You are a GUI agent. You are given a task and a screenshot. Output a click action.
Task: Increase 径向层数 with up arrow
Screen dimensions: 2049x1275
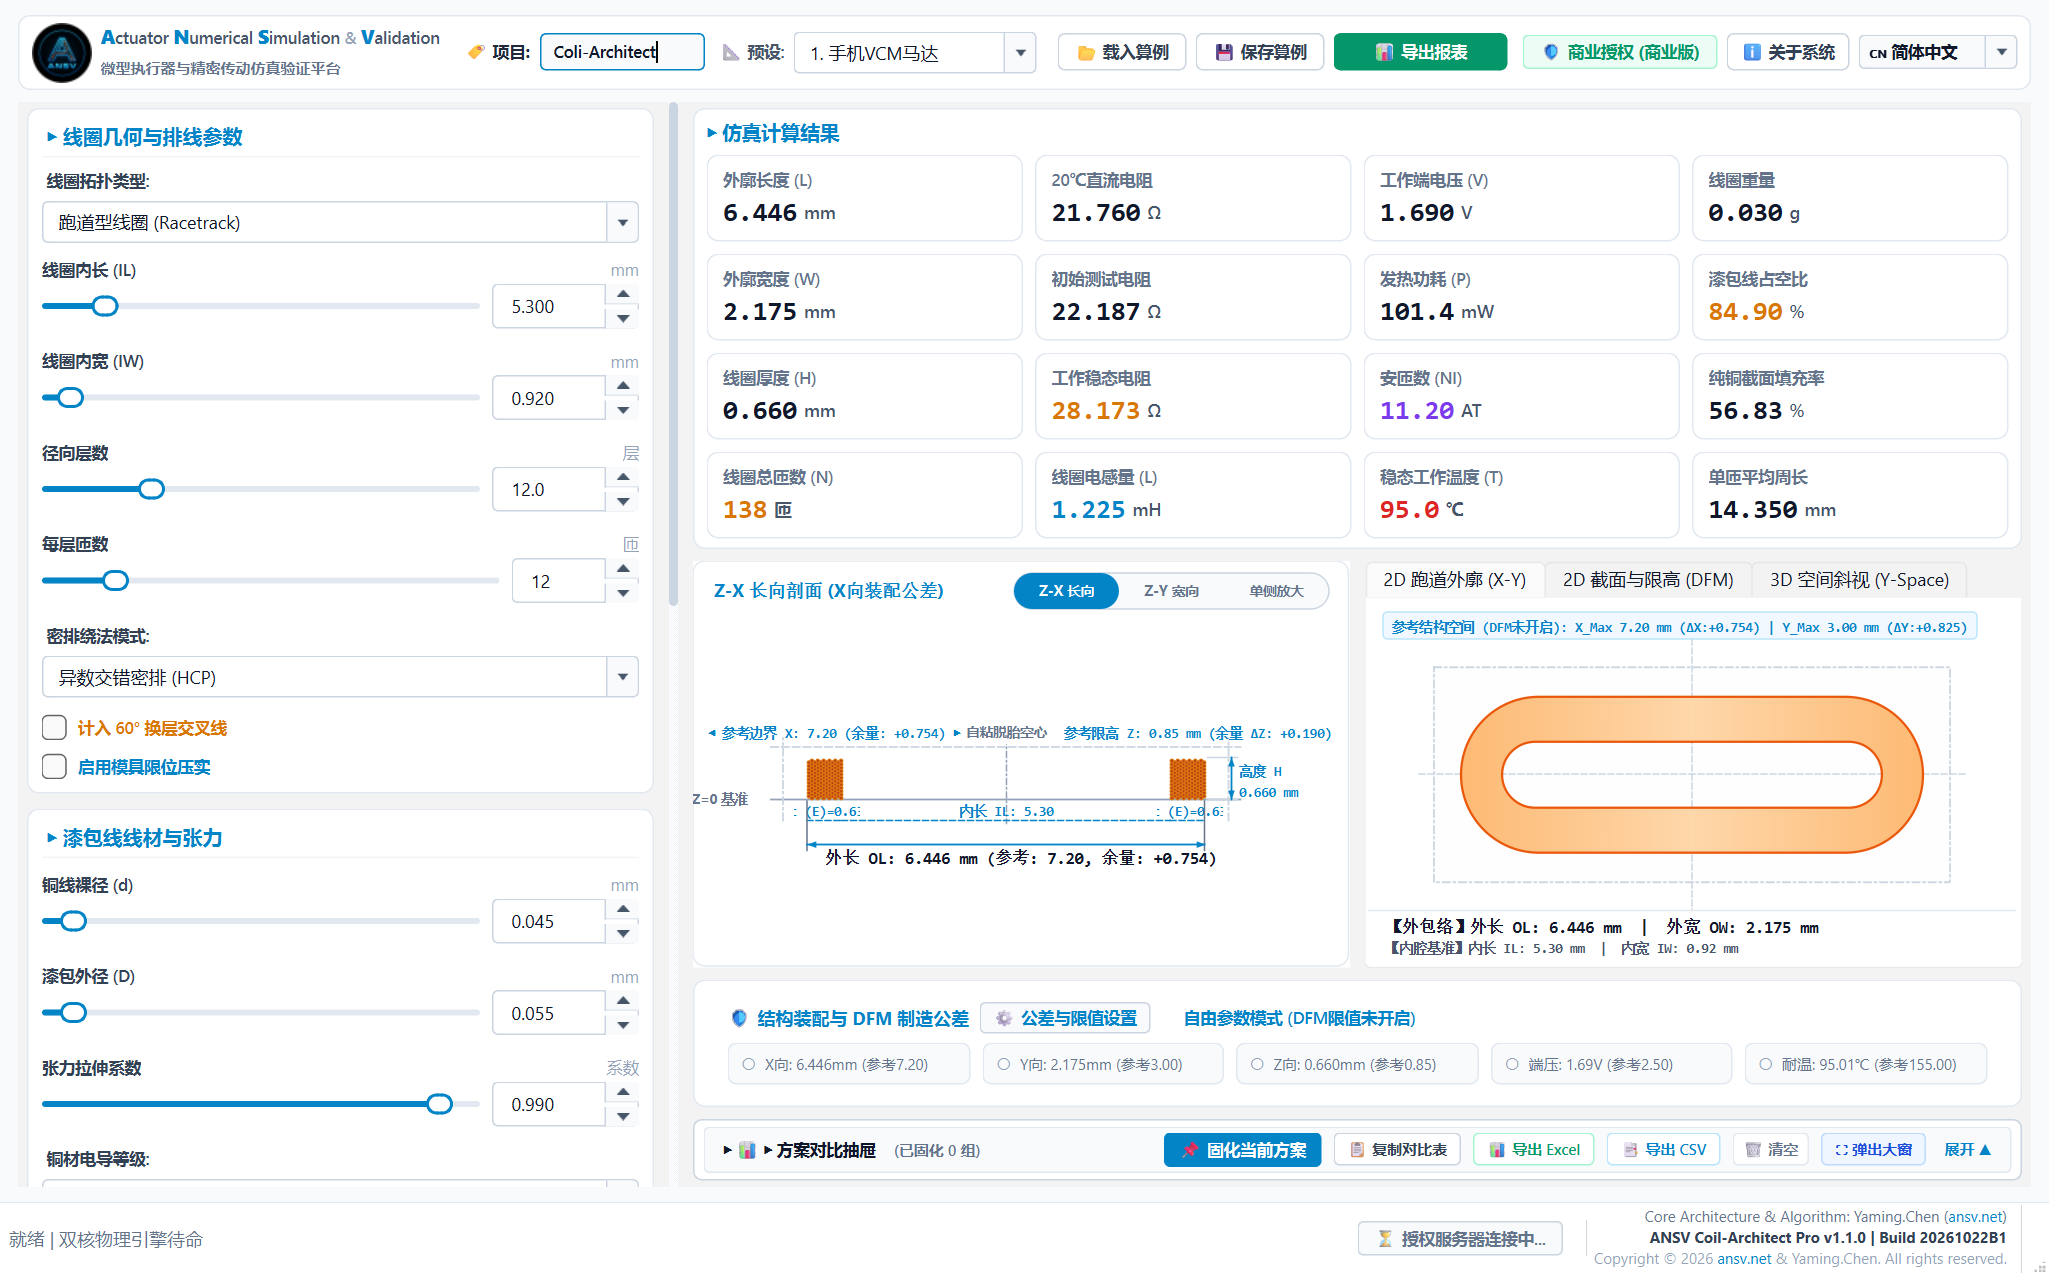pyautogui.click(x=623, y=477)
